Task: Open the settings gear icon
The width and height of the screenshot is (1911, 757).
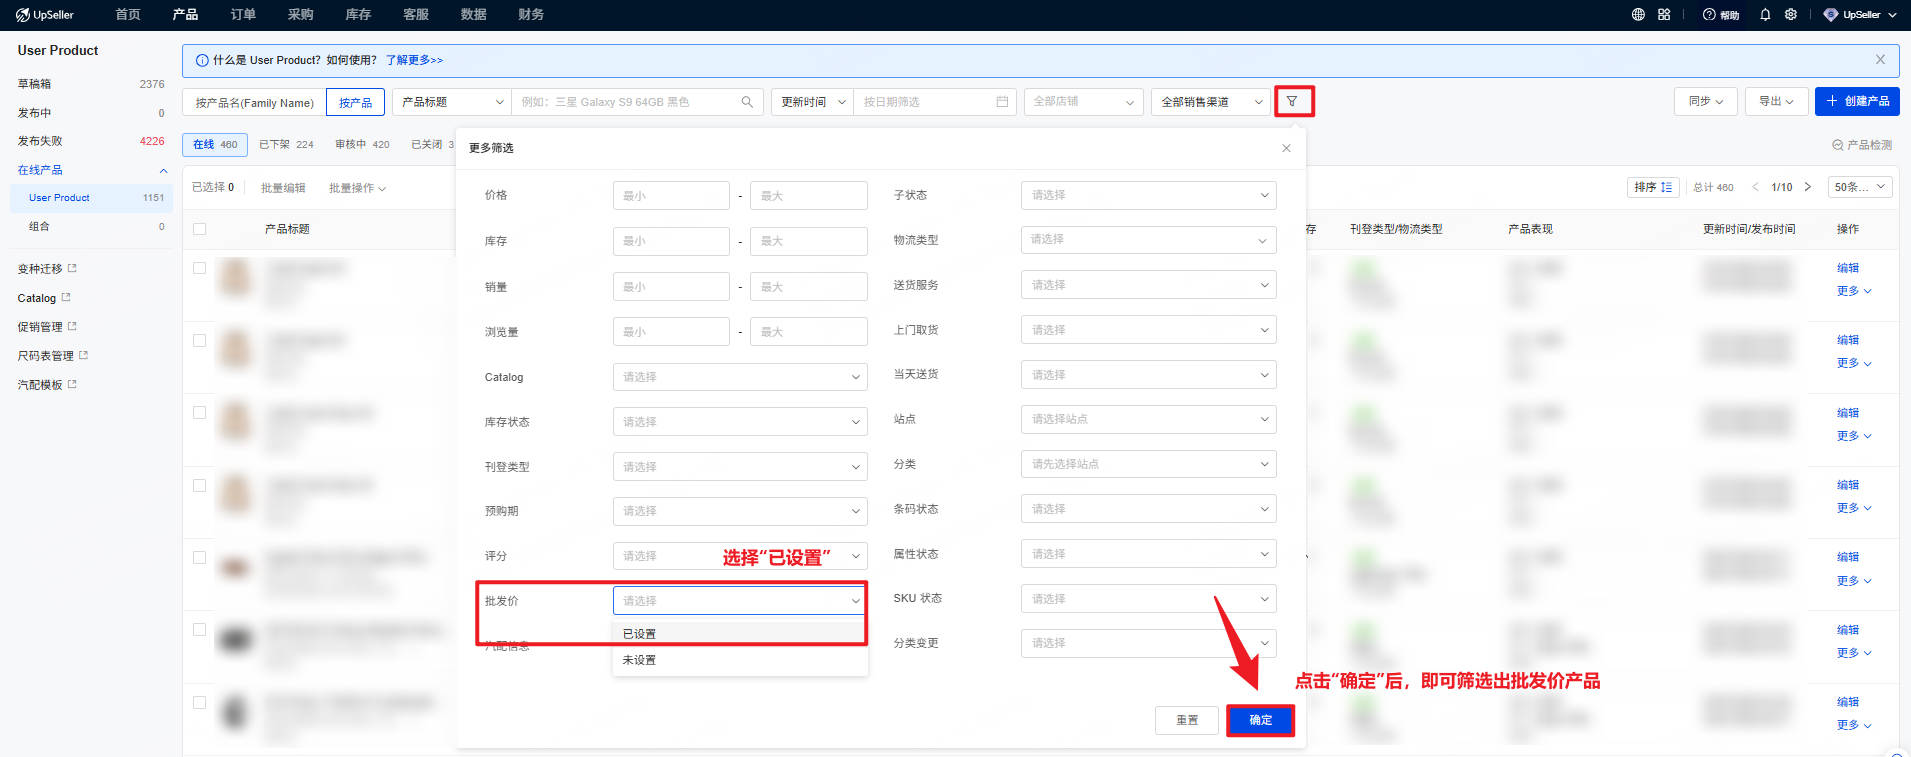Action: click(x=1791, y=15)
